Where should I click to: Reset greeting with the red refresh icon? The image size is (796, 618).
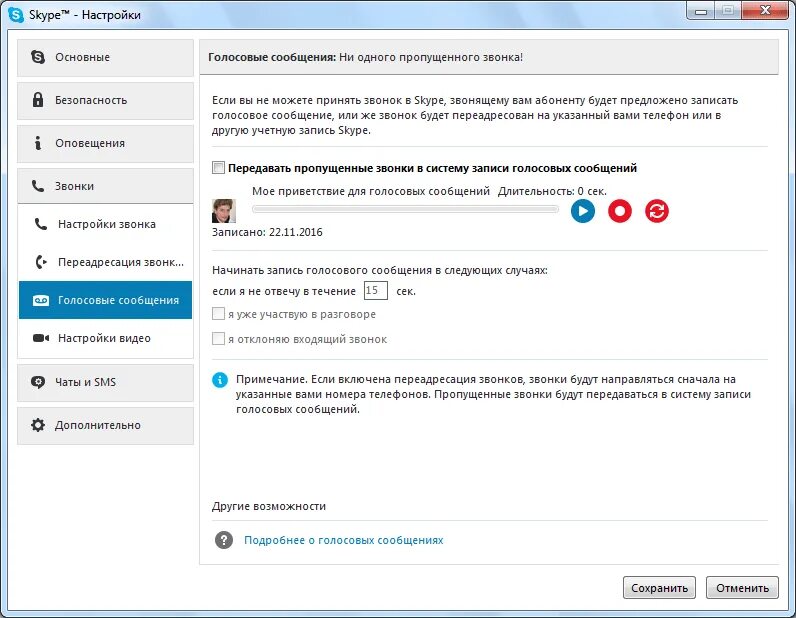[657, 211]
